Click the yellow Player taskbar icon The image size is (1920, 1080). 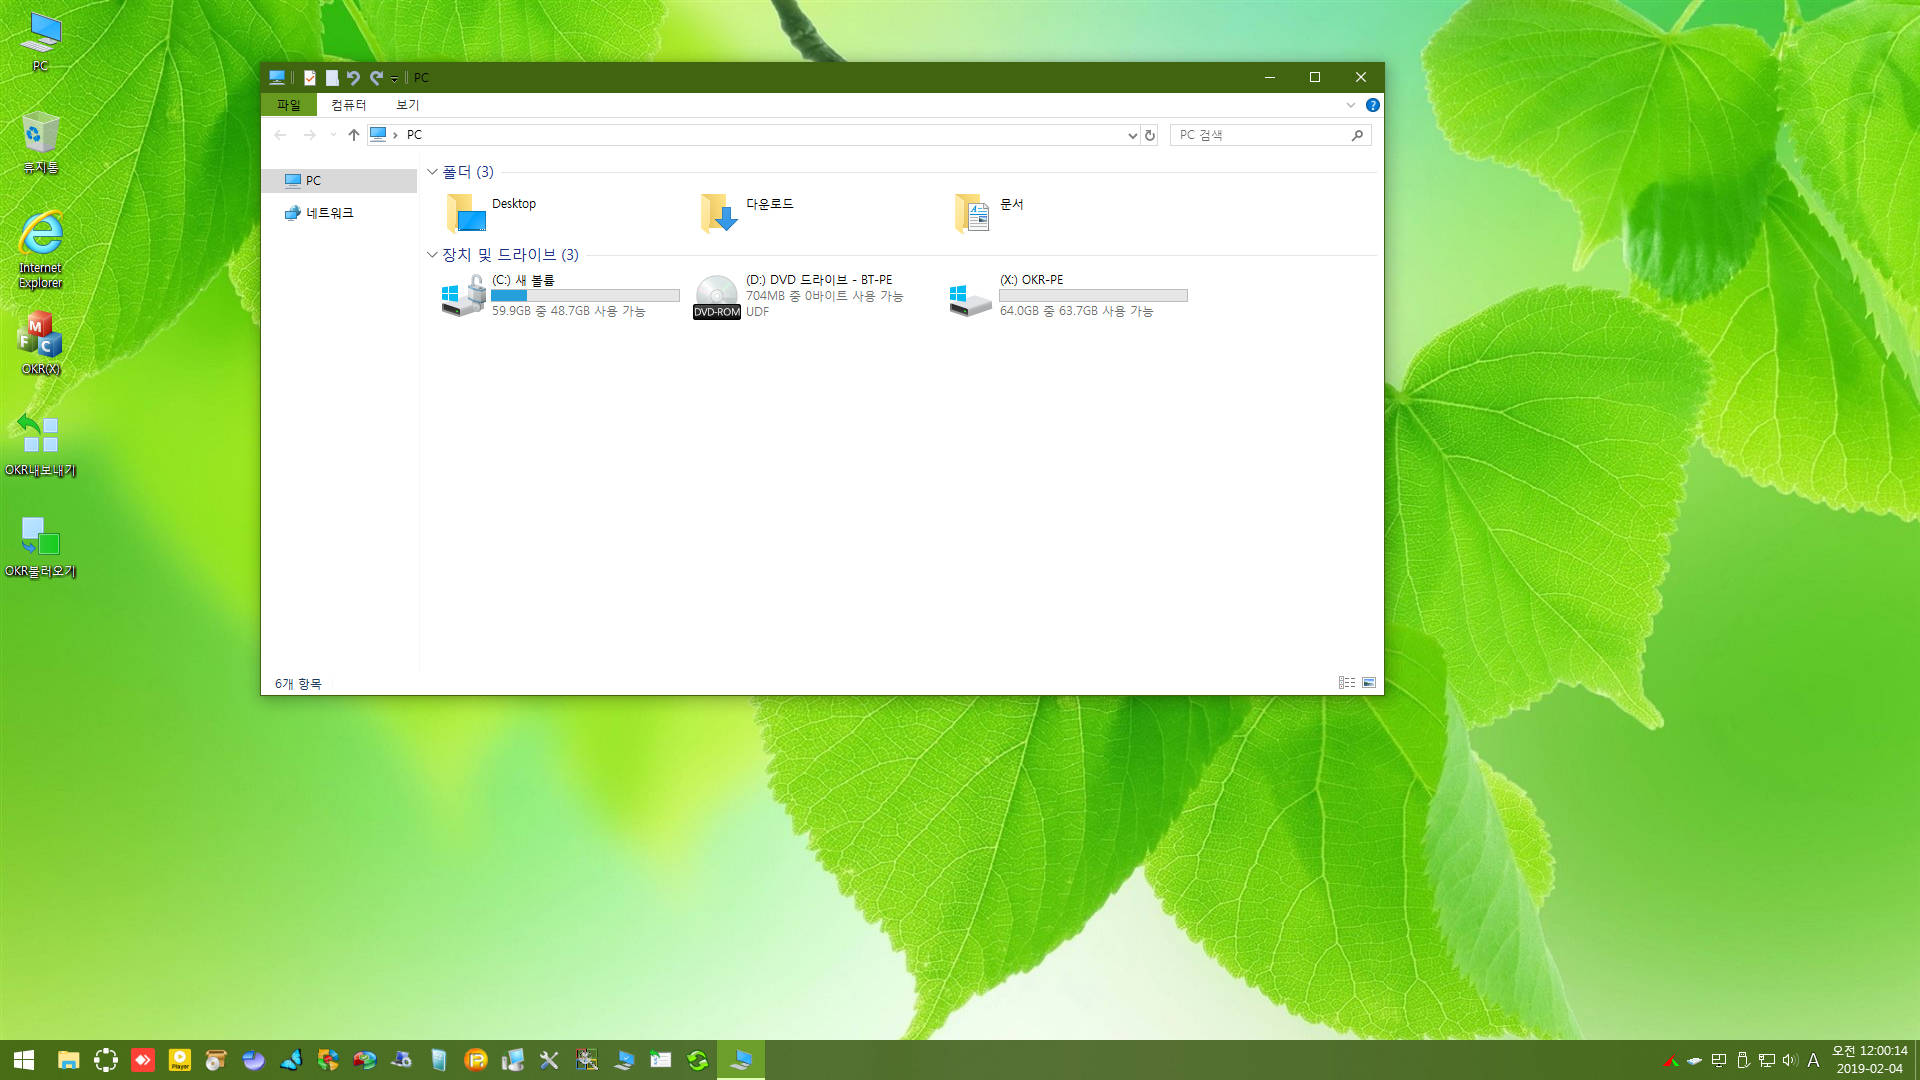[180, 1060]
